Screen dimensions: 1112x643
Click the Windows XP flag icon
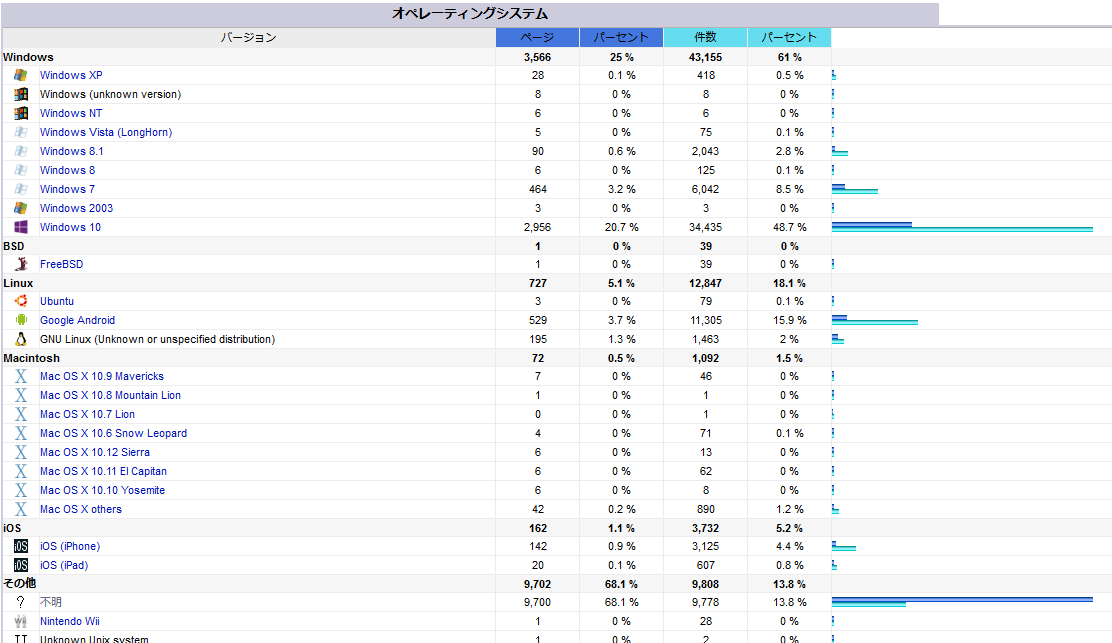pos(20,75)
